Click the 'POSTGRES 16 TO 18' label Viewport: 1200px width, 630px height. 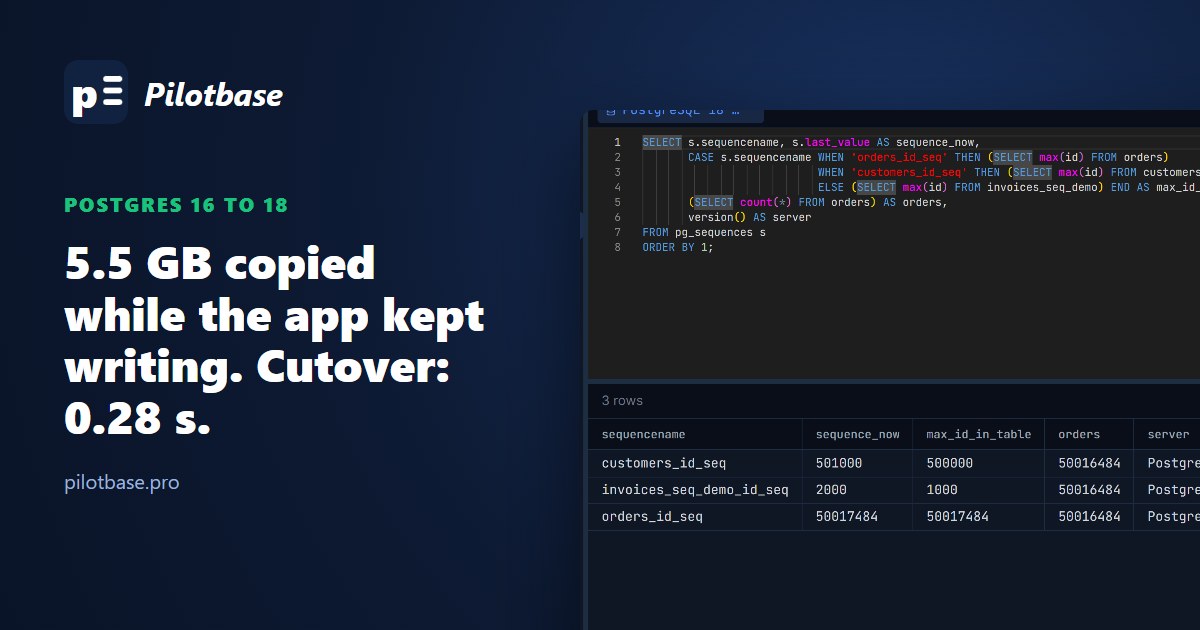click(x=176, y=206)
